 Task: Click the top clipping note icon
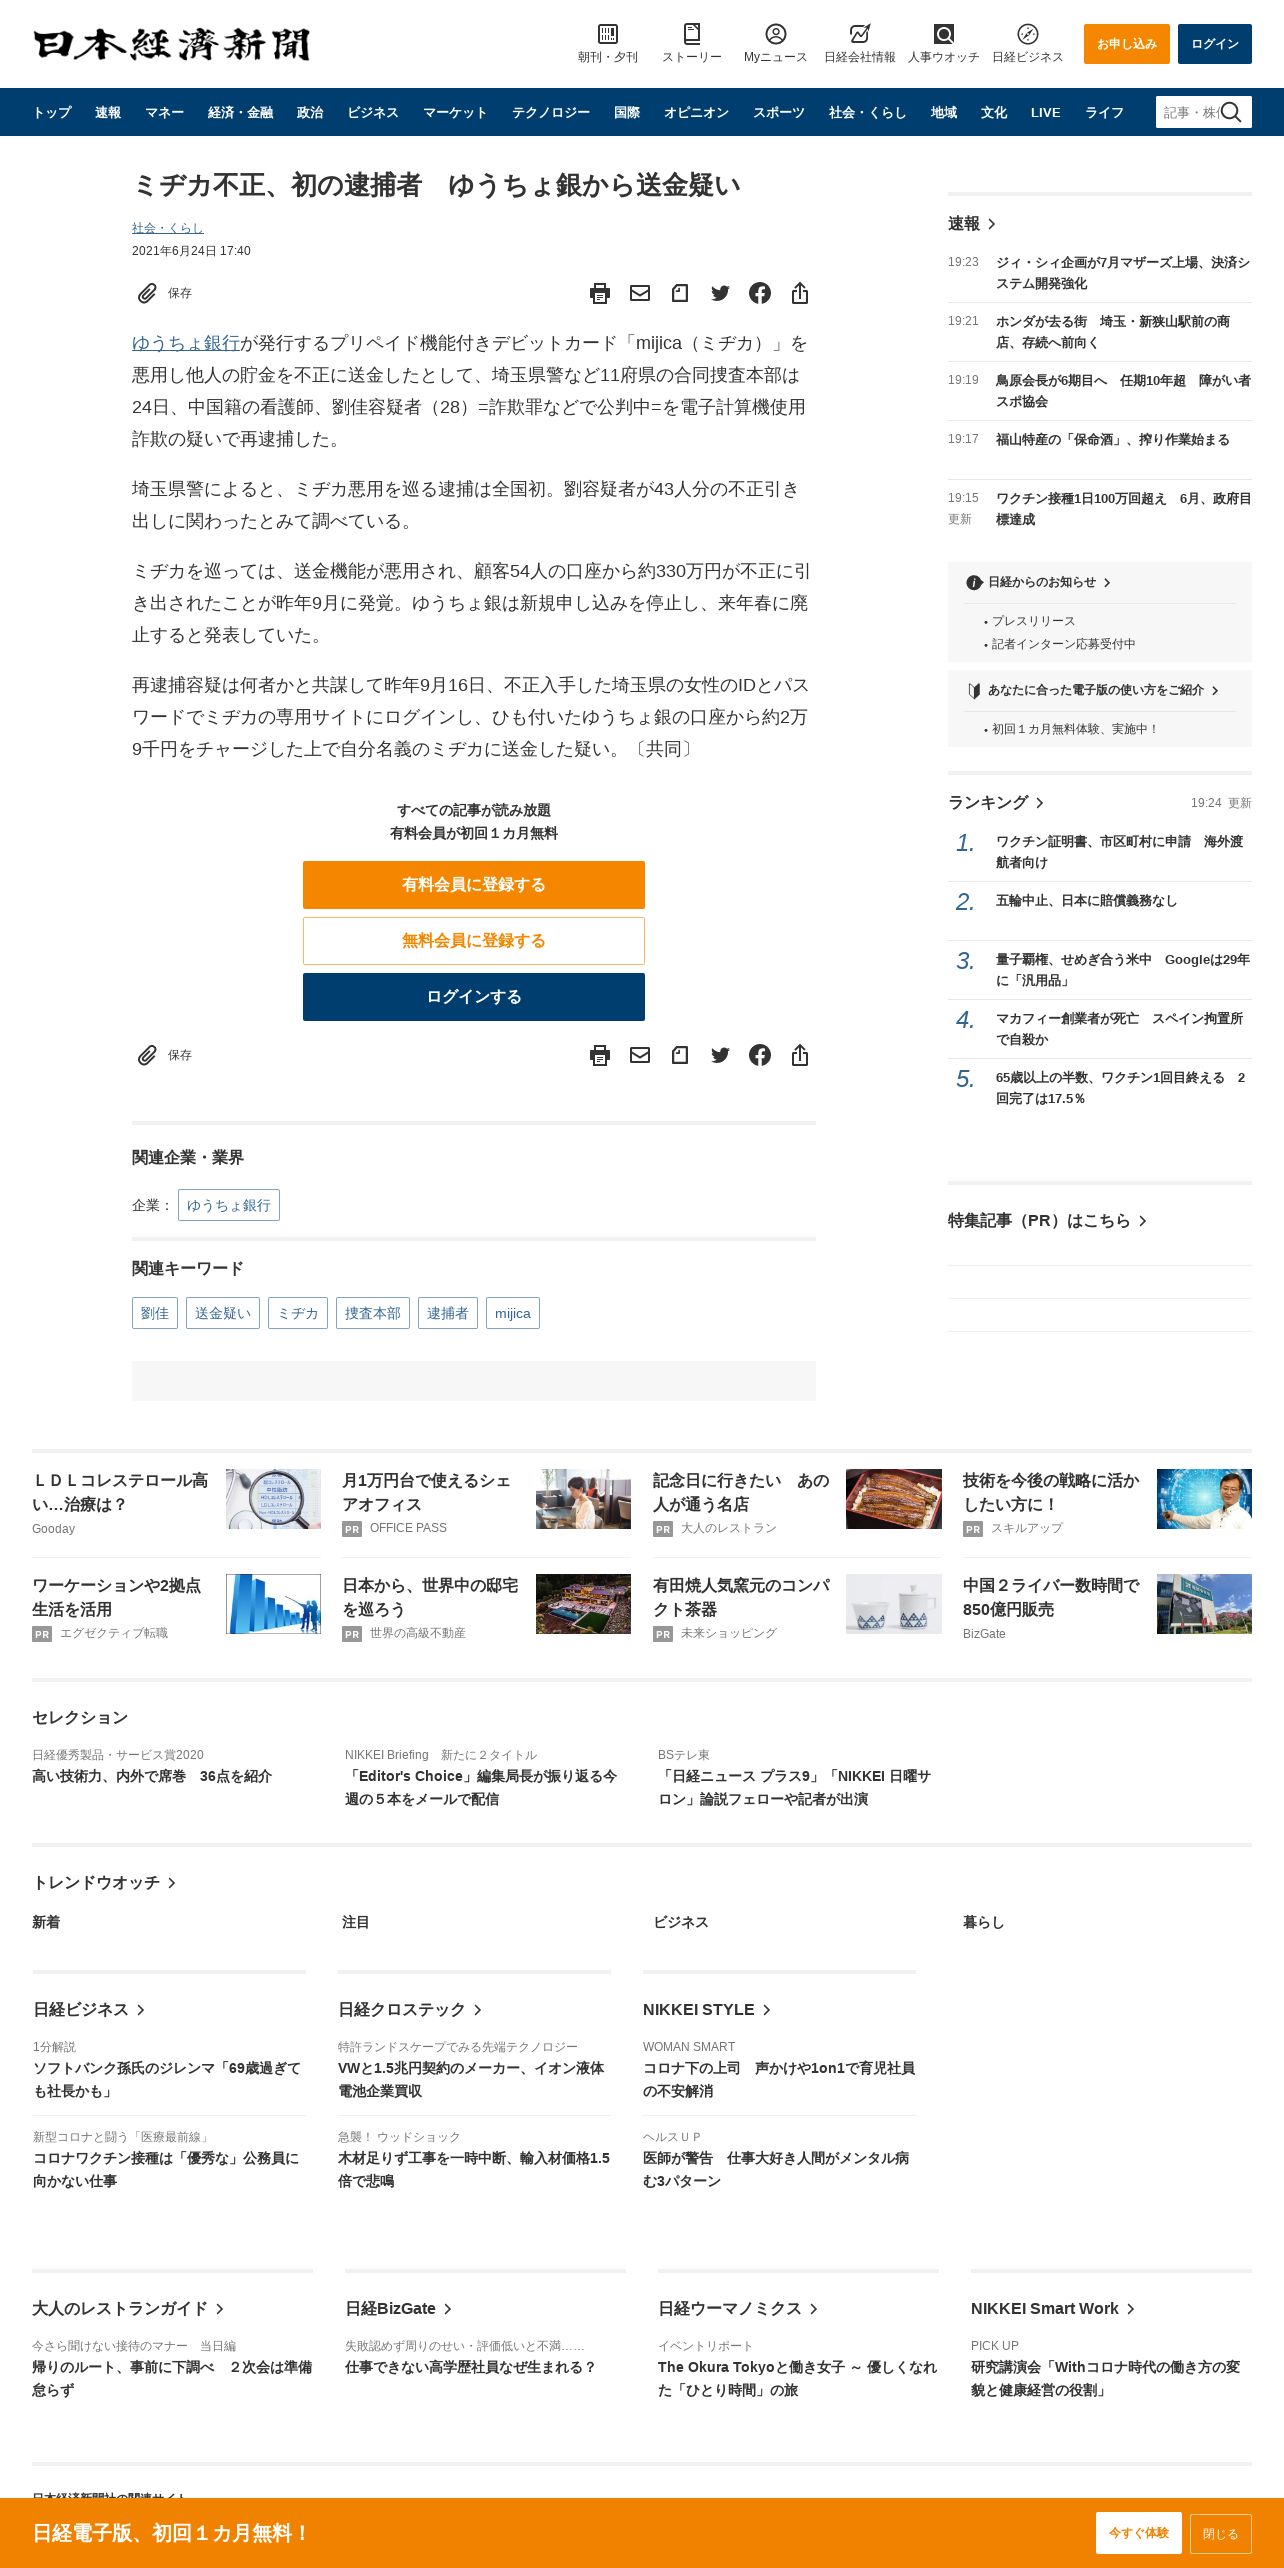(x=680, y=293)
